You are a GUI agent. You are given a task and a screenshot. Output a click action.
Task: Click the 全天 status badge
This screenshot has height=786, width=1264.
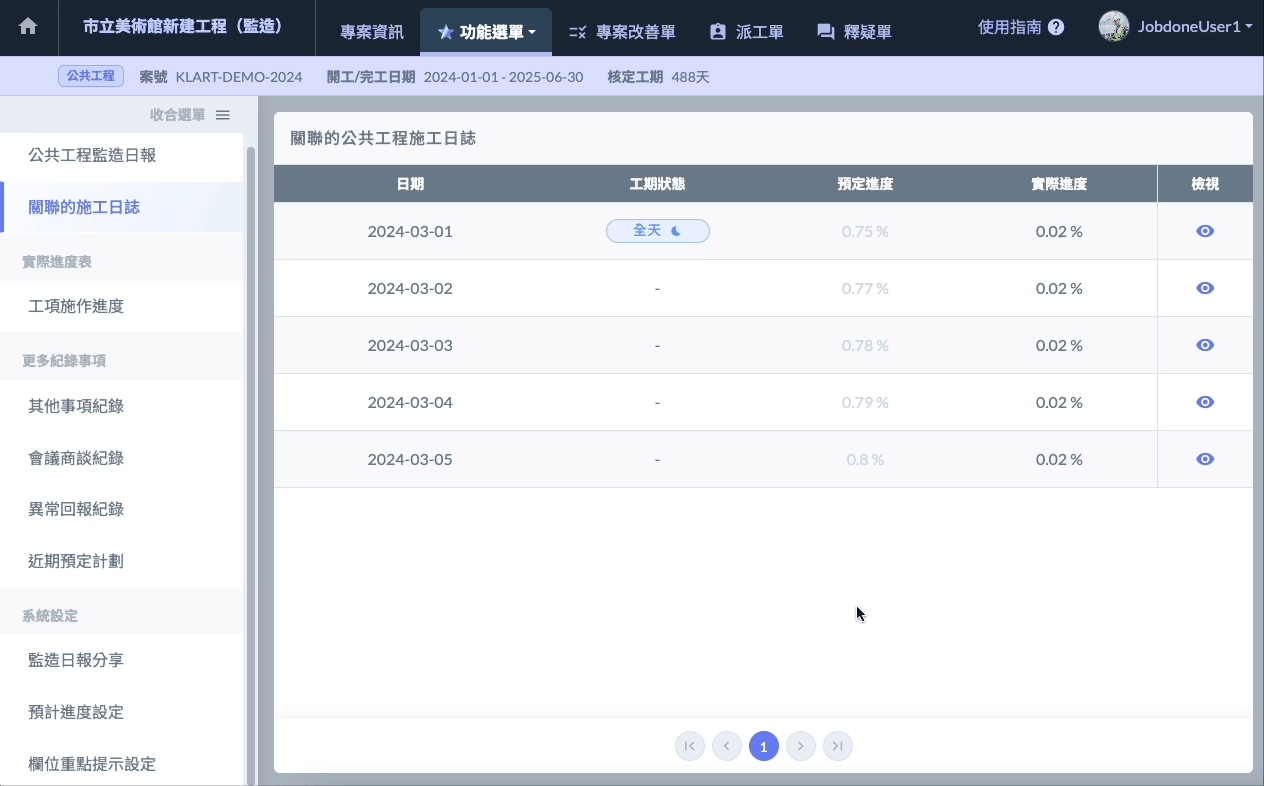(657, 231)
